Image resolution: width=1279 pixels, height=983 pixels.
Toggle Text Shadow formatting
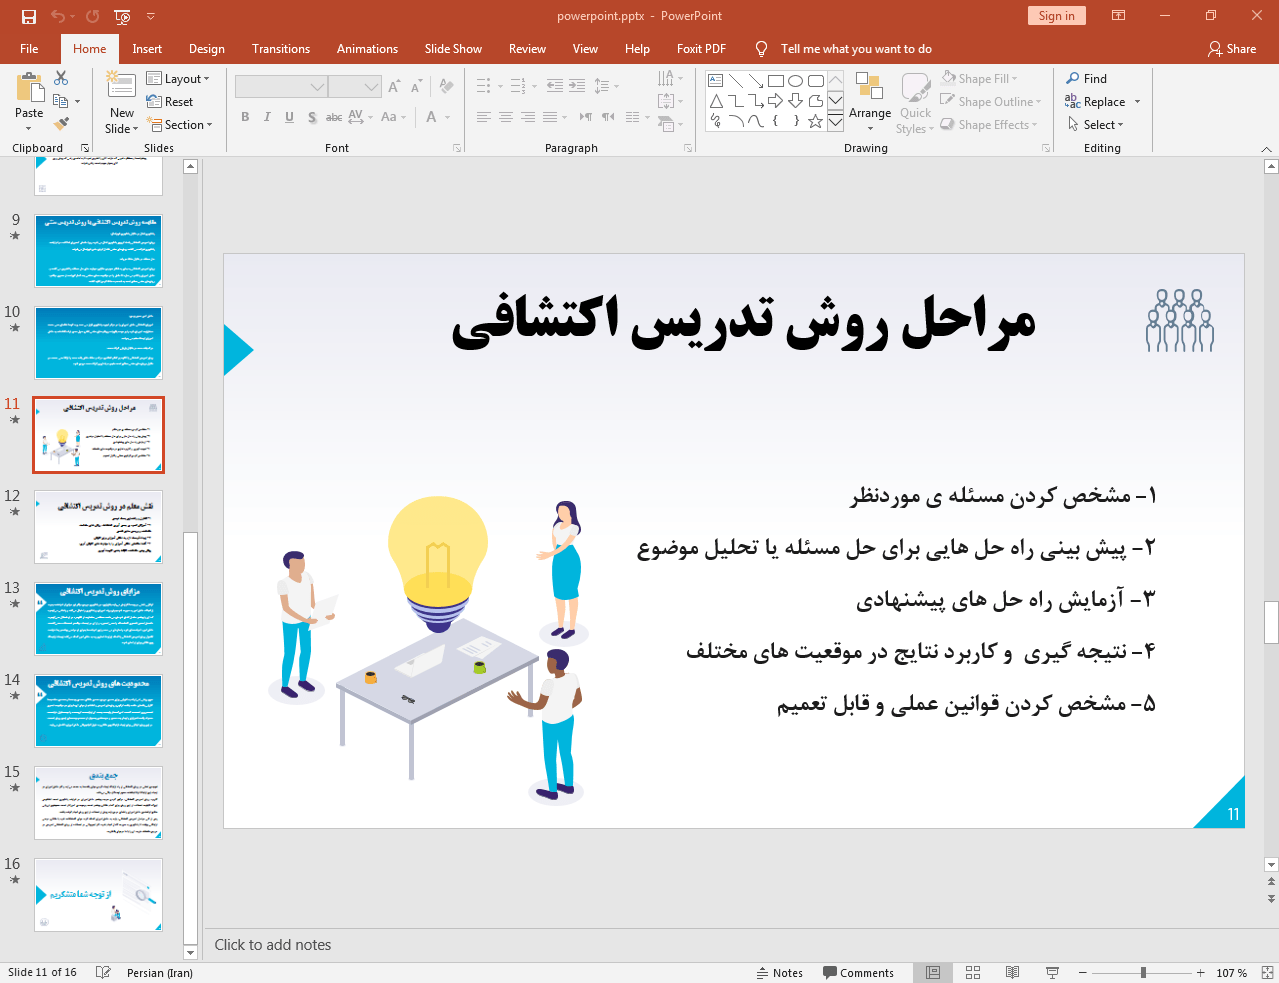tap(312, 117)
